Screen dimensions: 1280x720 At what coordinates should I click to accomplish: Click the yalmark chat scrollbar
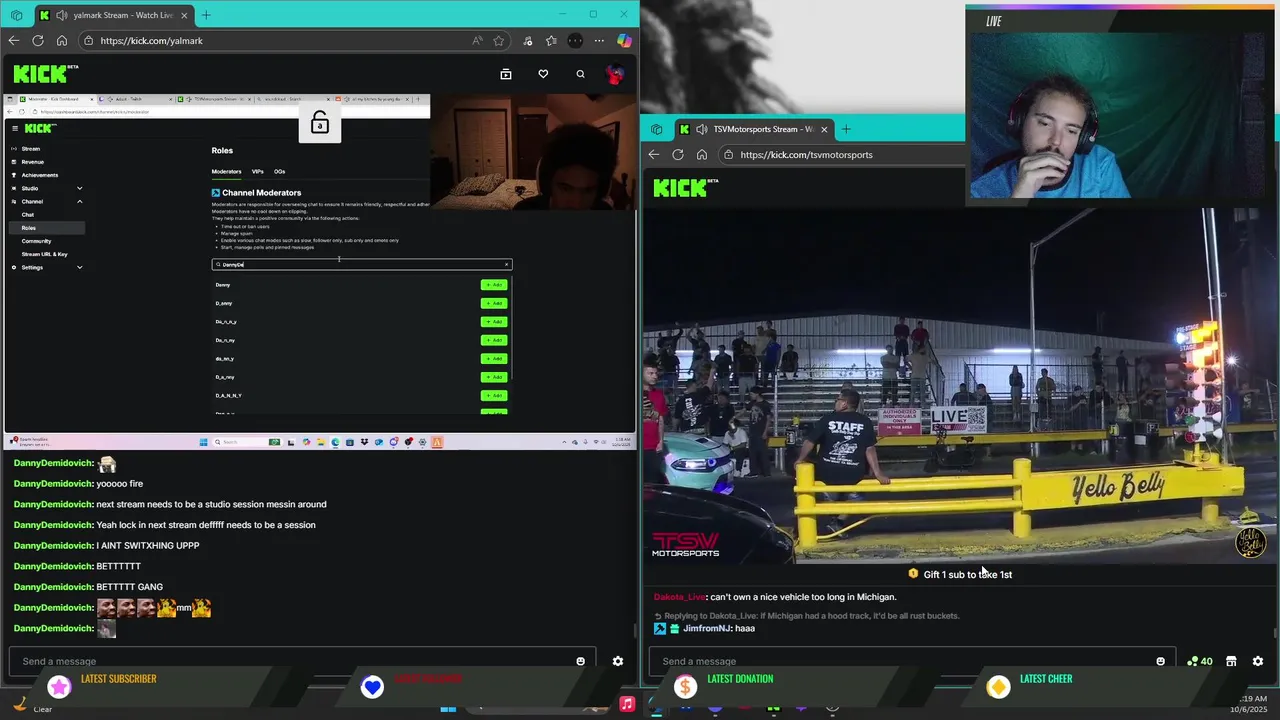[634, 632]
